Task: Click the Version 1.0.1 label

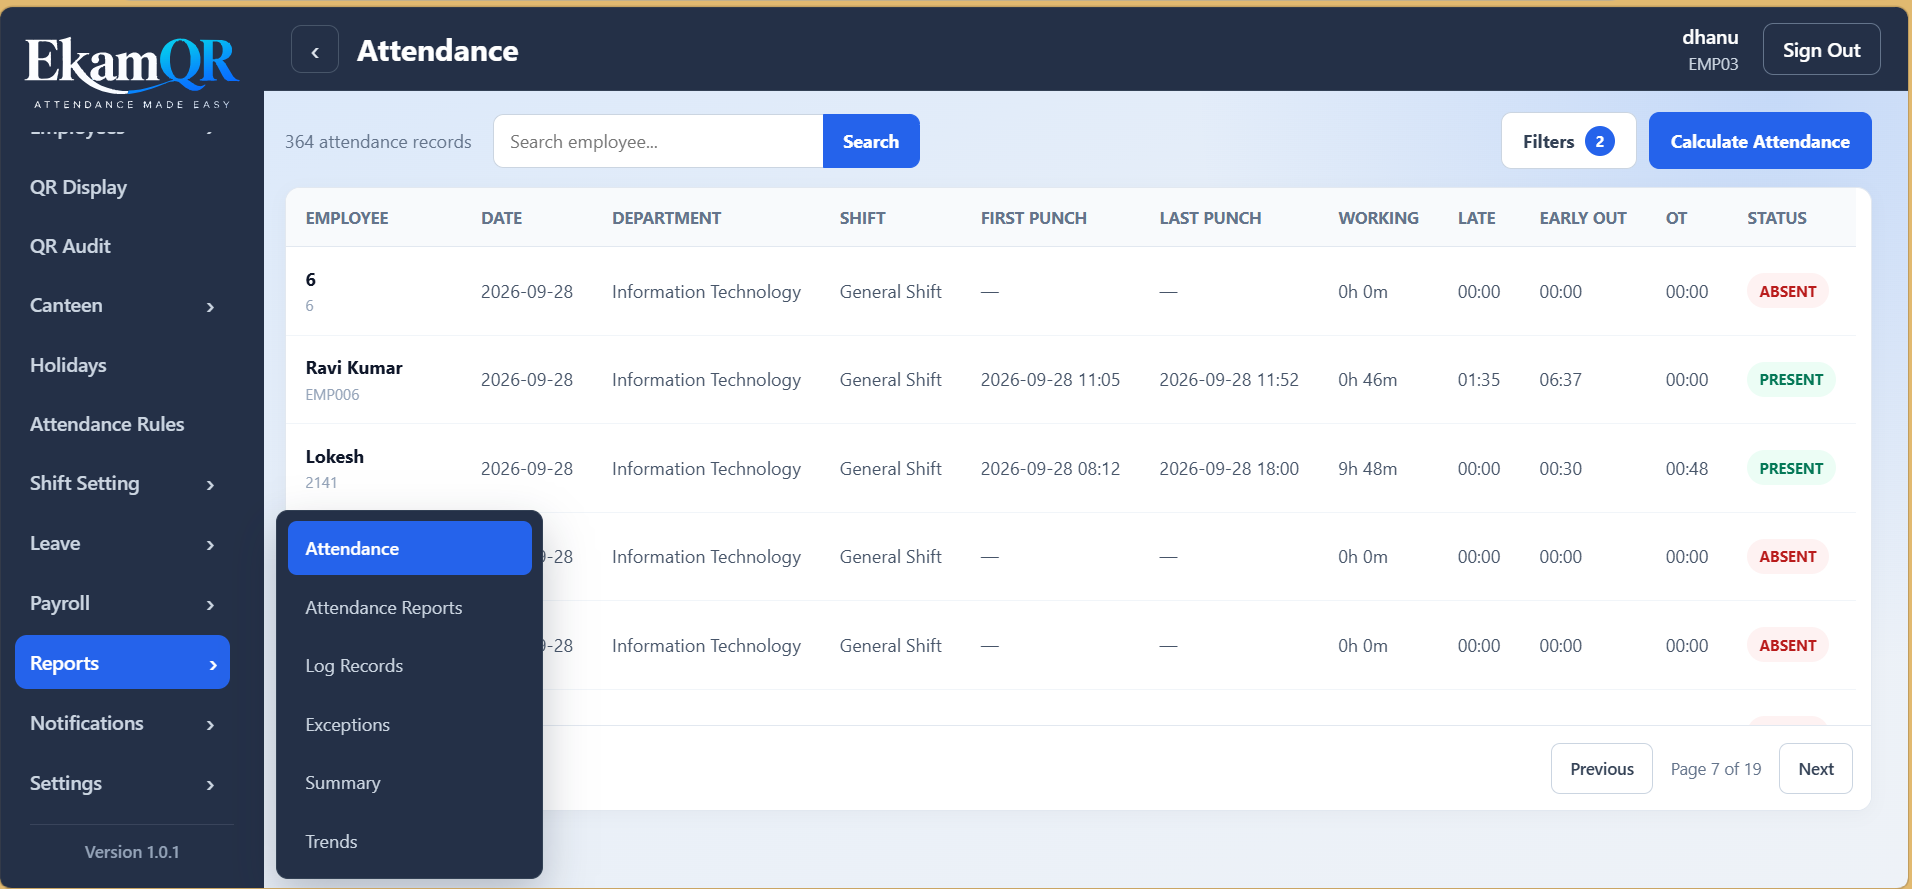Action: 132,852
